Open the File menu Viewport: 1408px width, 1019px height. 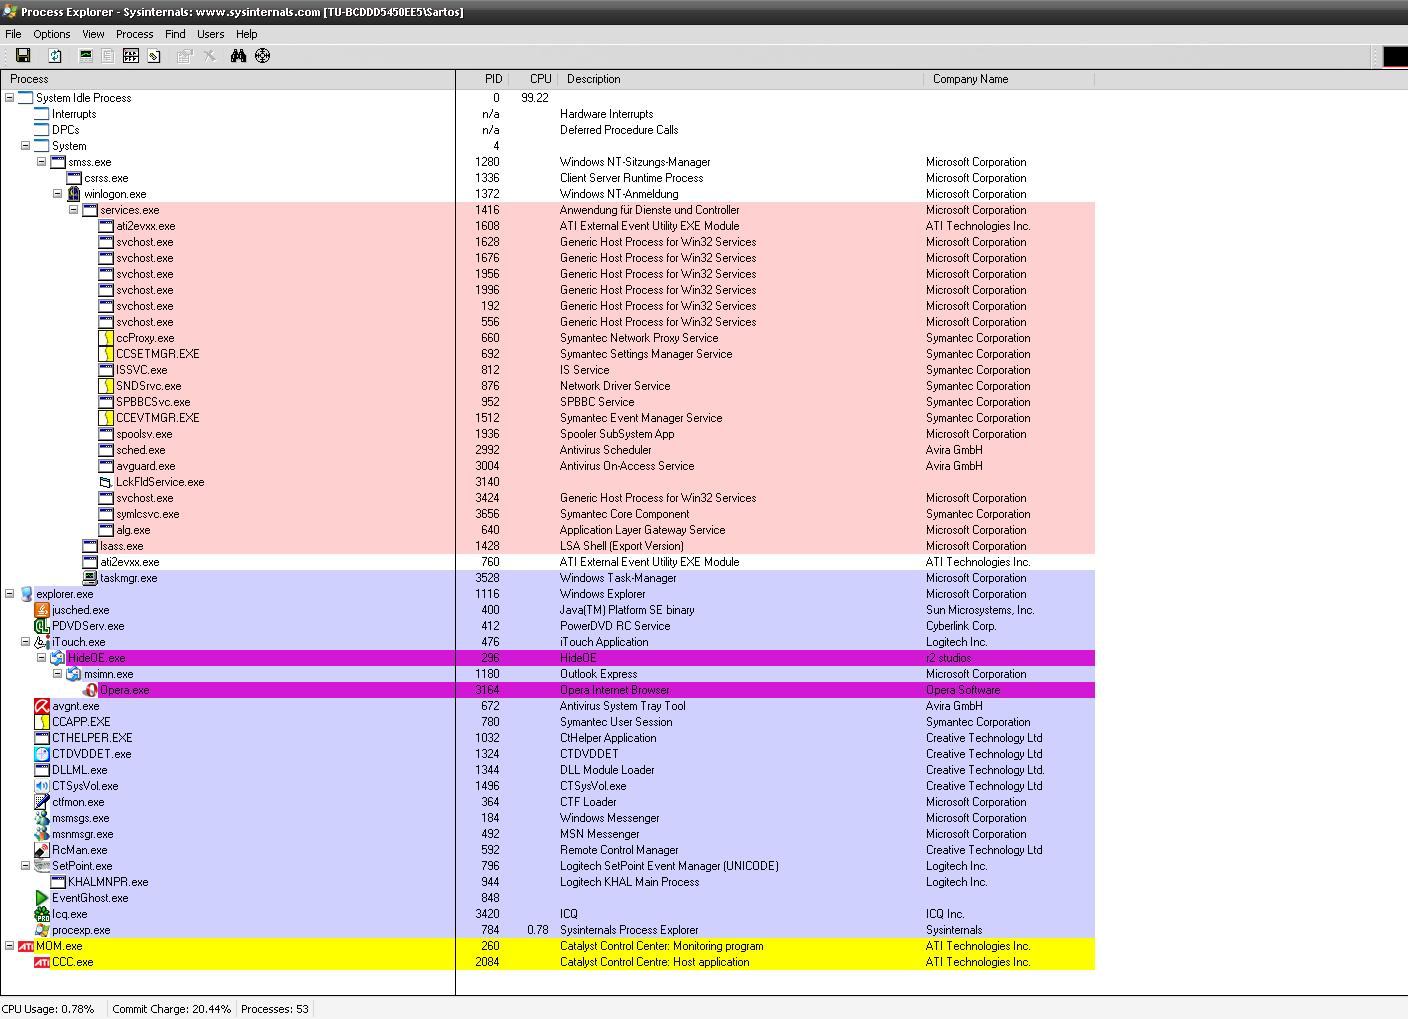[14, 34]
